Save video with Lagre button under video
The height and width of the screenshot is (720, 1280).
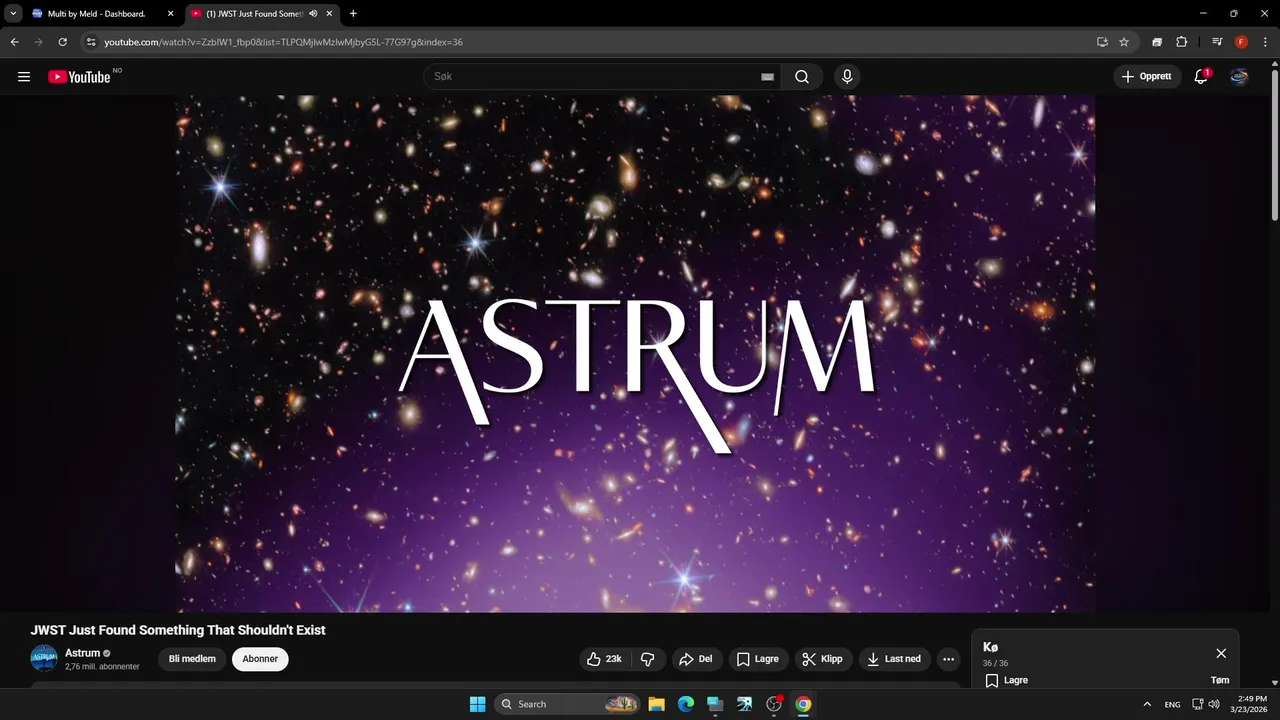click(x=757, y=659)
